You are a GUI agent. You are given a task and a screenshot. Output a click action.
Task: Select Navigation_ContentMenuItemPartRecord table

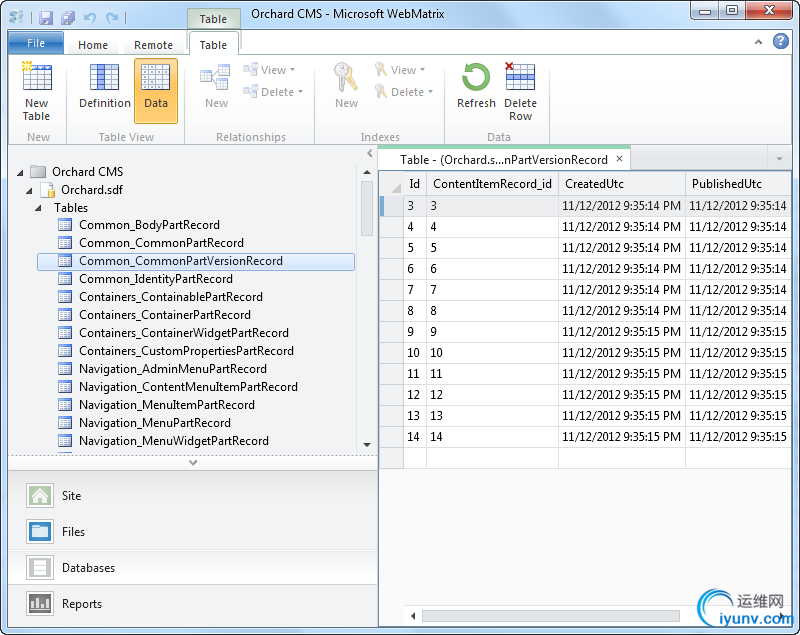[188, 387]
